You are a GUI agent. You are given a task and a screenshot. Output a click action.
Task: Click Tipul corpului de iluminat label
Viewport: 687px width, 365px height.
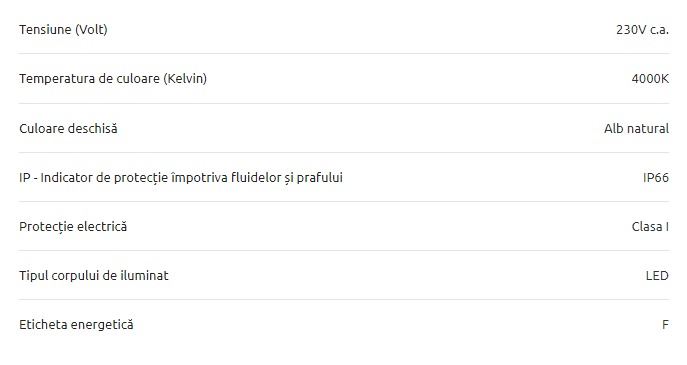click(94, 276)
